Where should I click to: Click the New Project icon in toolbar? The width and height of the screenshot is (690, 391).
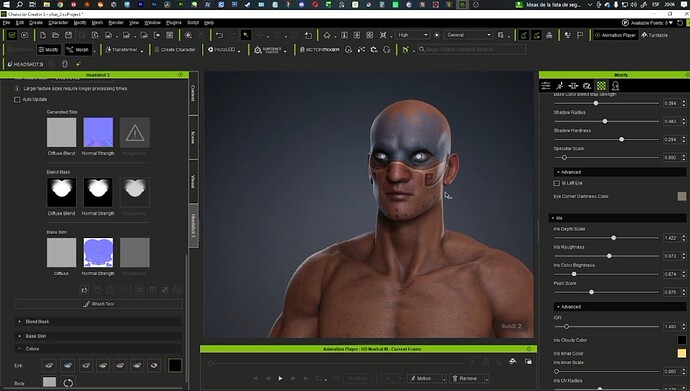point(42,35)
